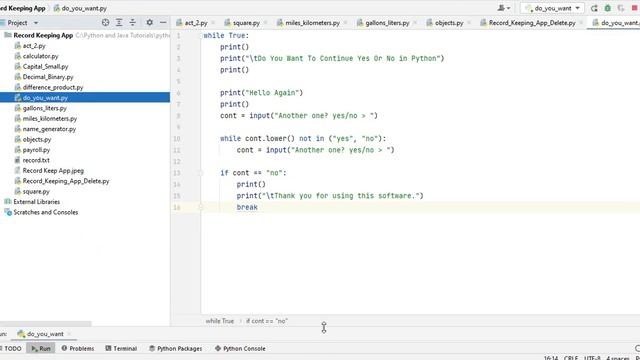Open the user account icon dropdown

[504, 8]
